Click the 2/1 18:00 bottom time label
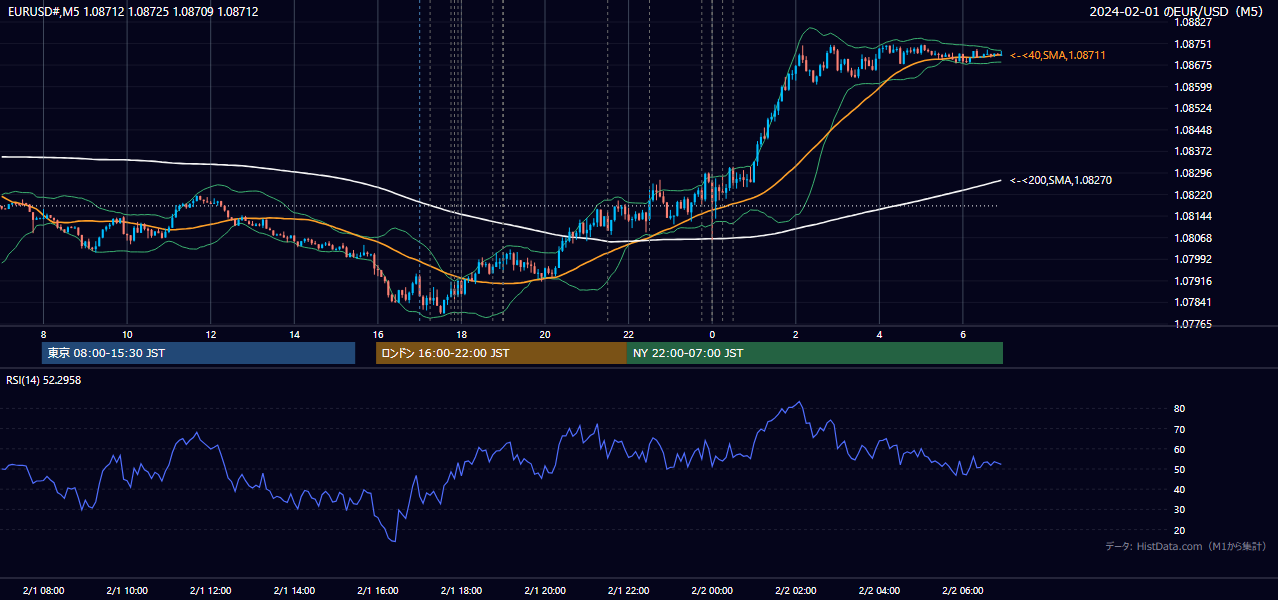 click(x=461, y=590)
